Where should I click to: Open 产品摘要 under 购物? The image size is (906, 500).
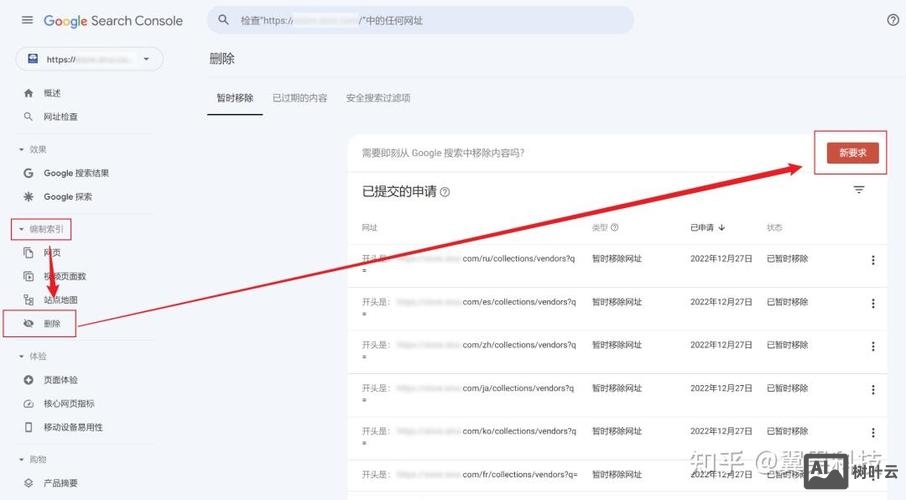tap(61, 483)
